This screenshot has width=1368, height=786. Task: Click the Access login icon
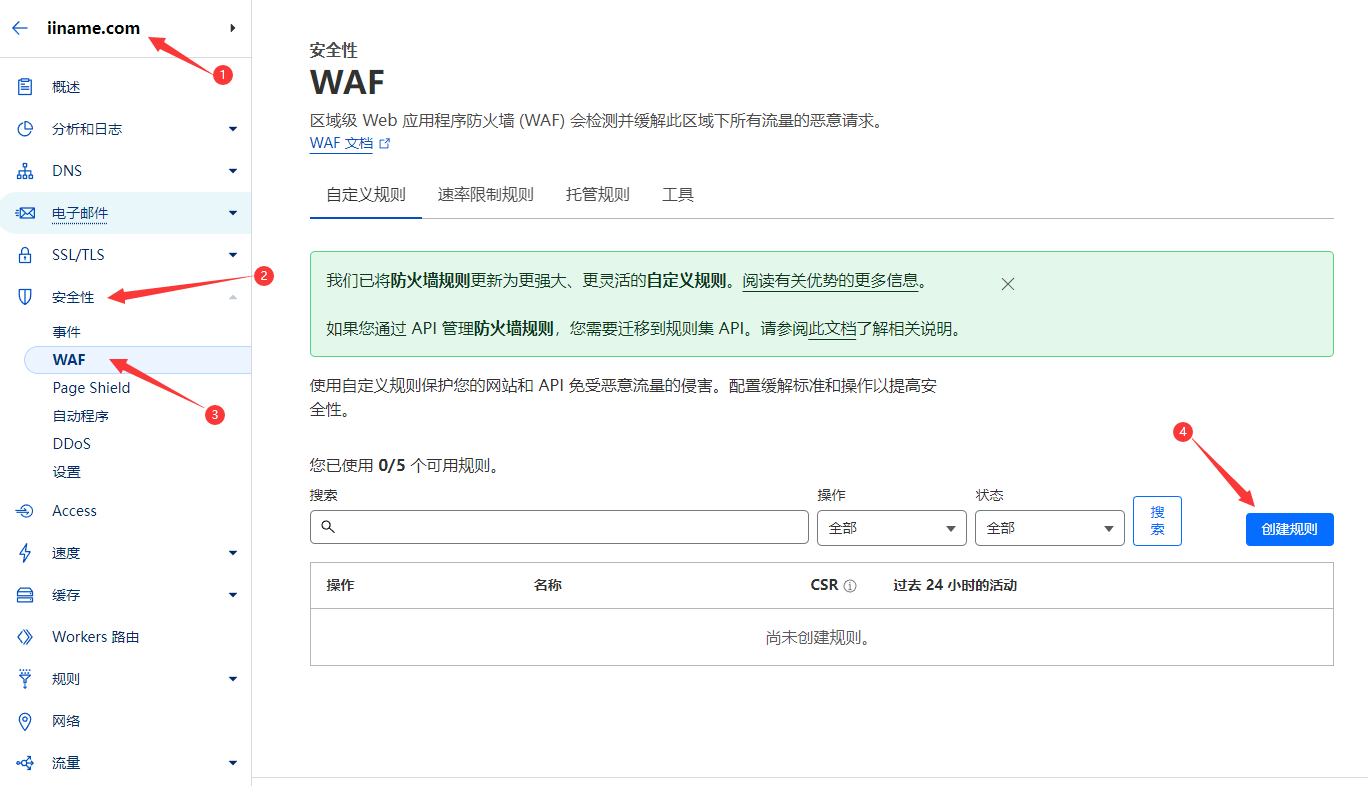click(26, 511)
